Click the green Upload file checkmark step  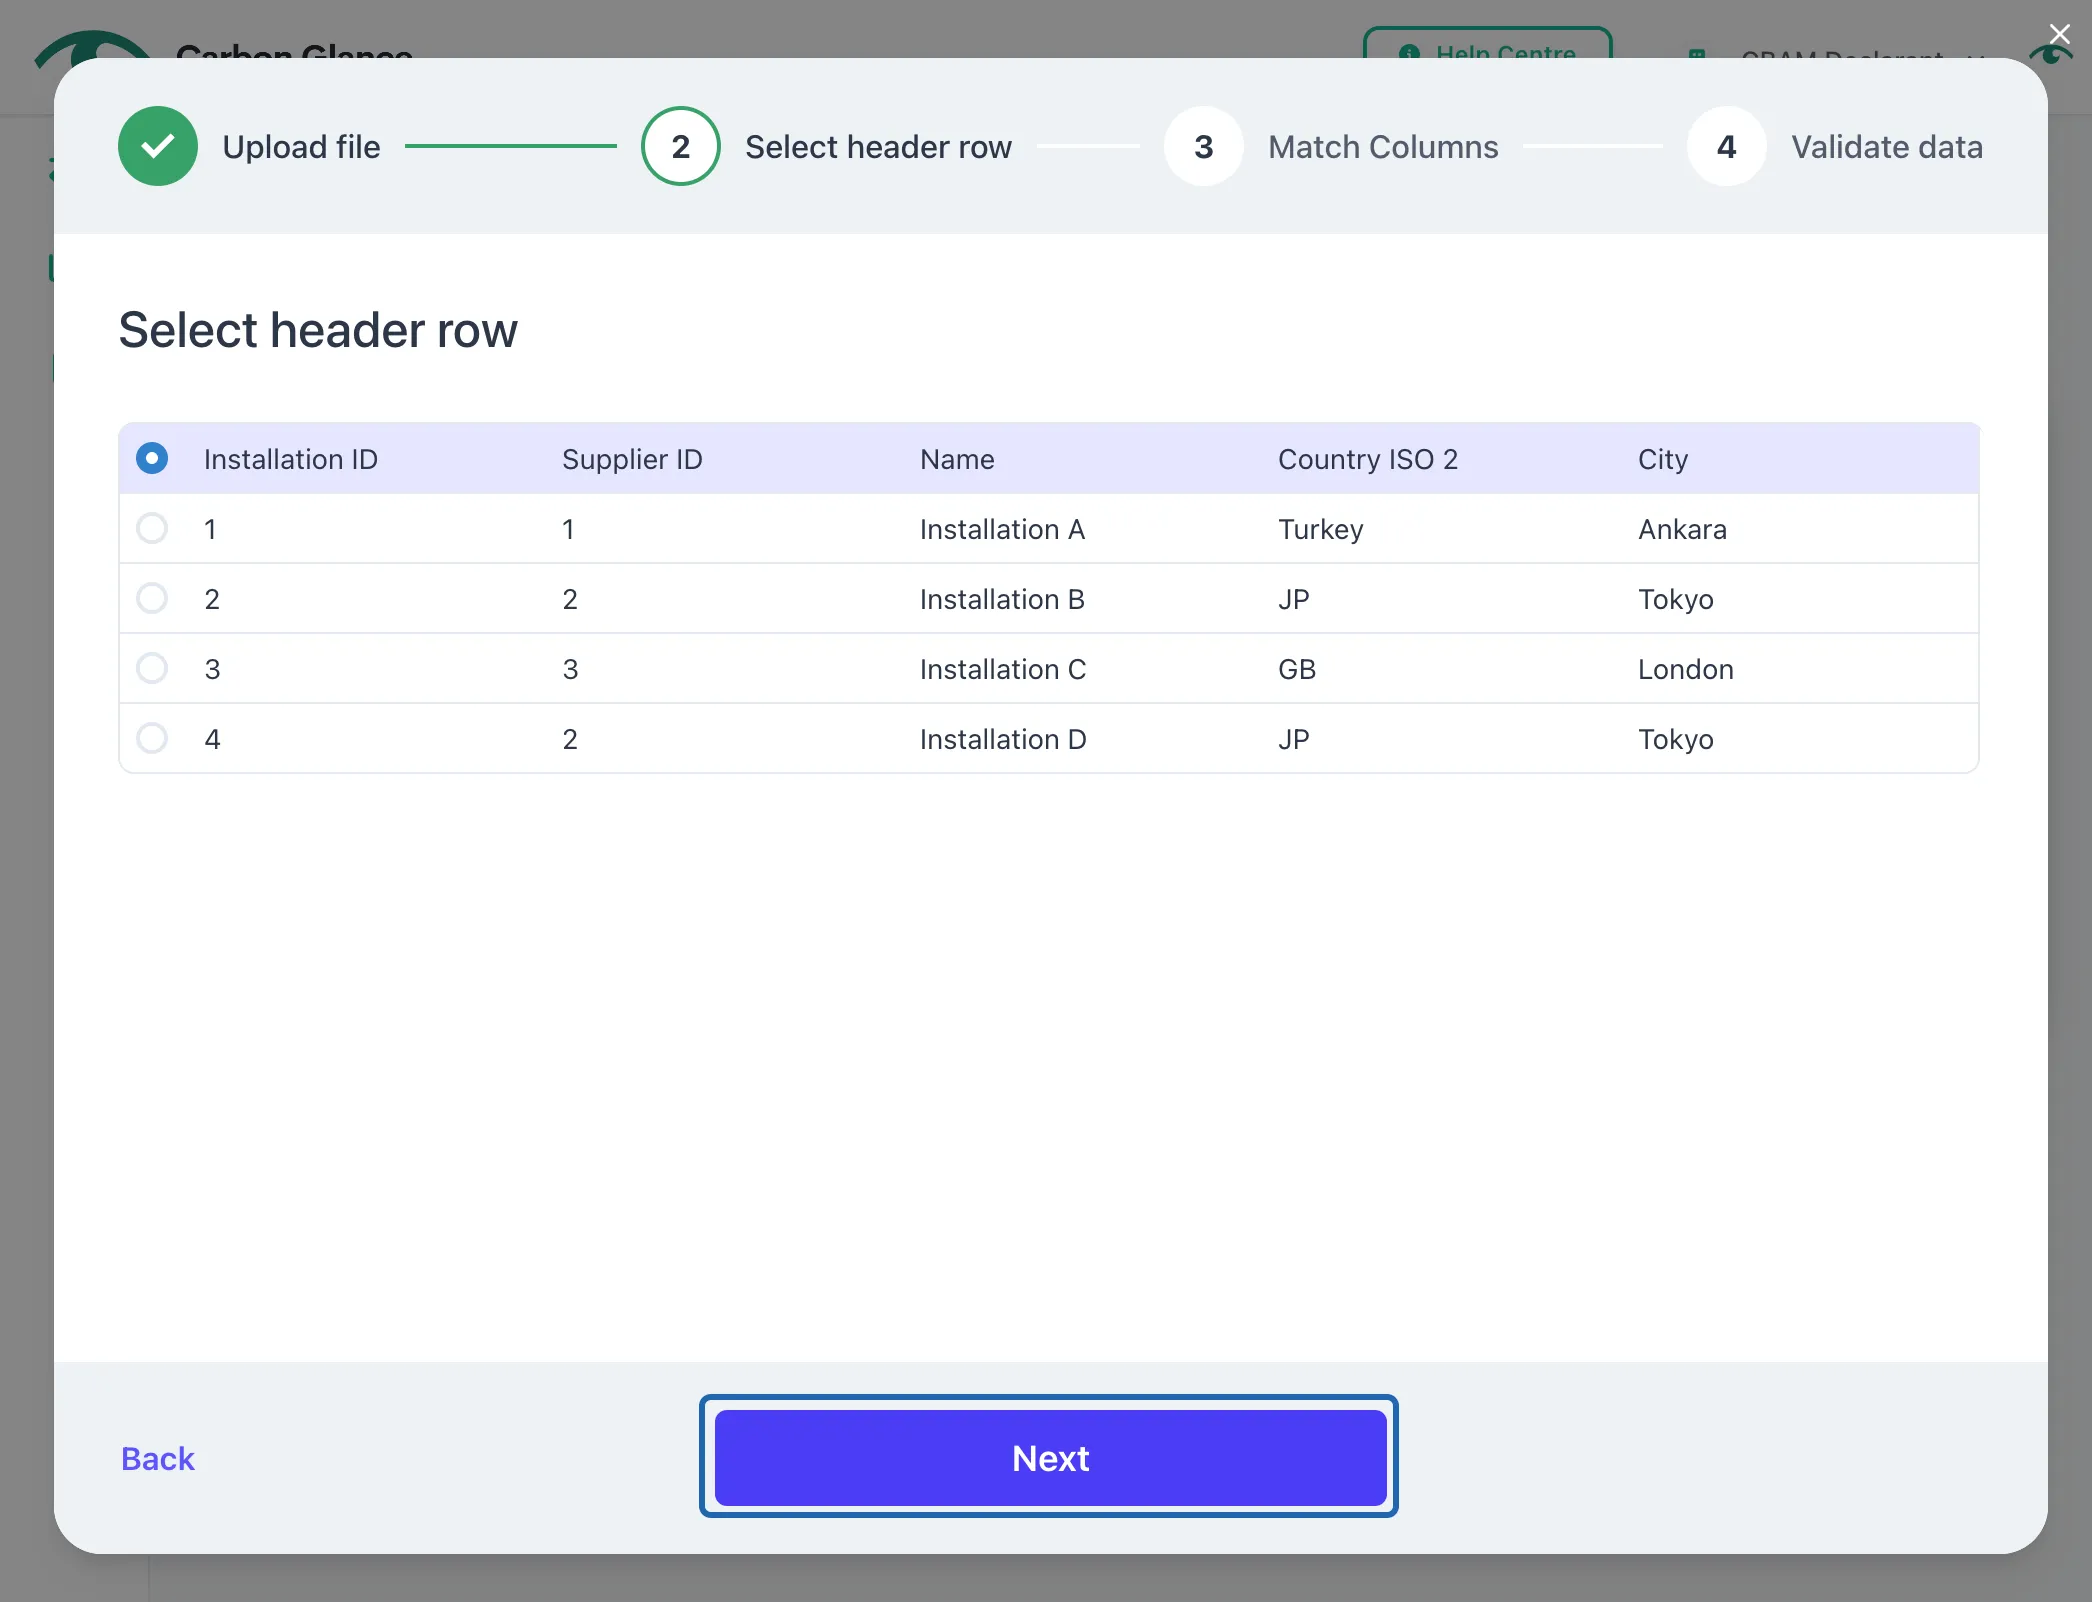click(158, 146)
